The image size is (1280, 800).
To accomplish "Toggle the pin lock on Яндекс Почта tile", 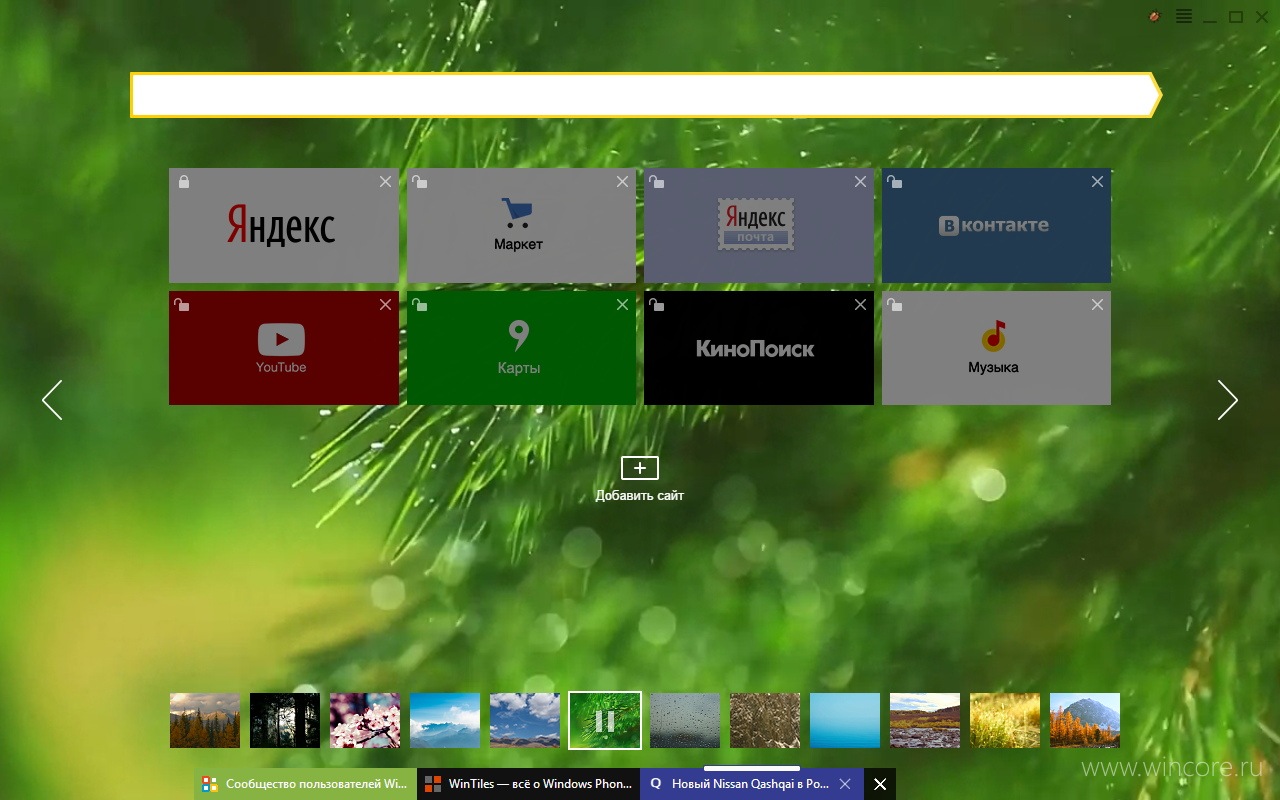I will pyautogui.click(x=657, y=181).
